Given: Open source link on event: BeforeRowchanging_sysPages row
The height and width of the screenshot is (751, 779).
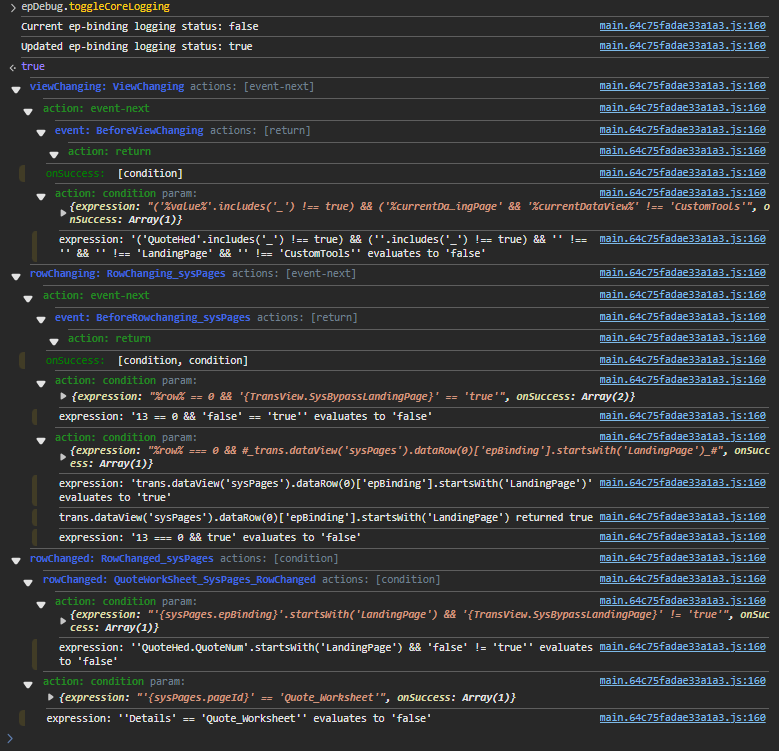Looking at the screenshot, I should coord(682,317).
